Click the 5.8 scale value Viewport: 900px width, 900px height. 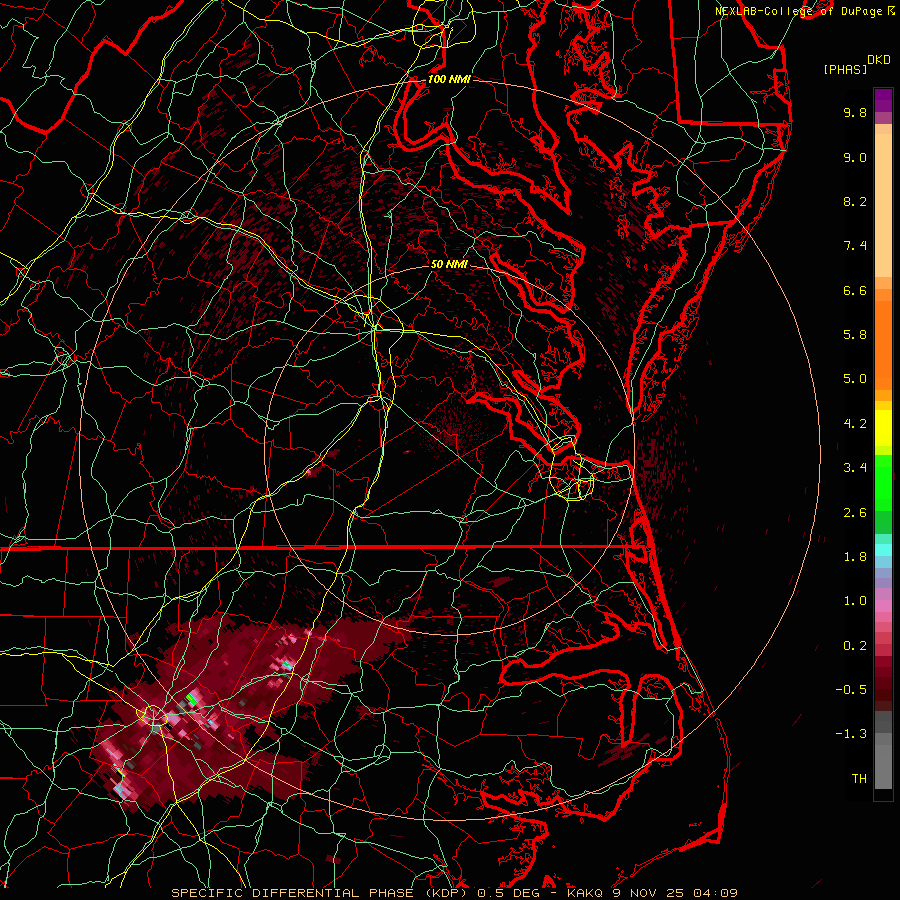click(x=855, y=335)
